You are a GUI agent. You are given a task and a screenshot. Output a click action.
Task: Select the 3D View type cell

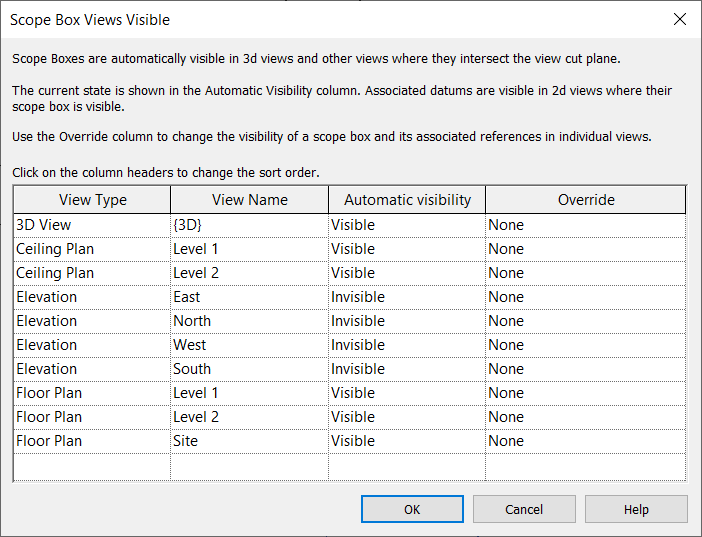(x=92, y=225)
